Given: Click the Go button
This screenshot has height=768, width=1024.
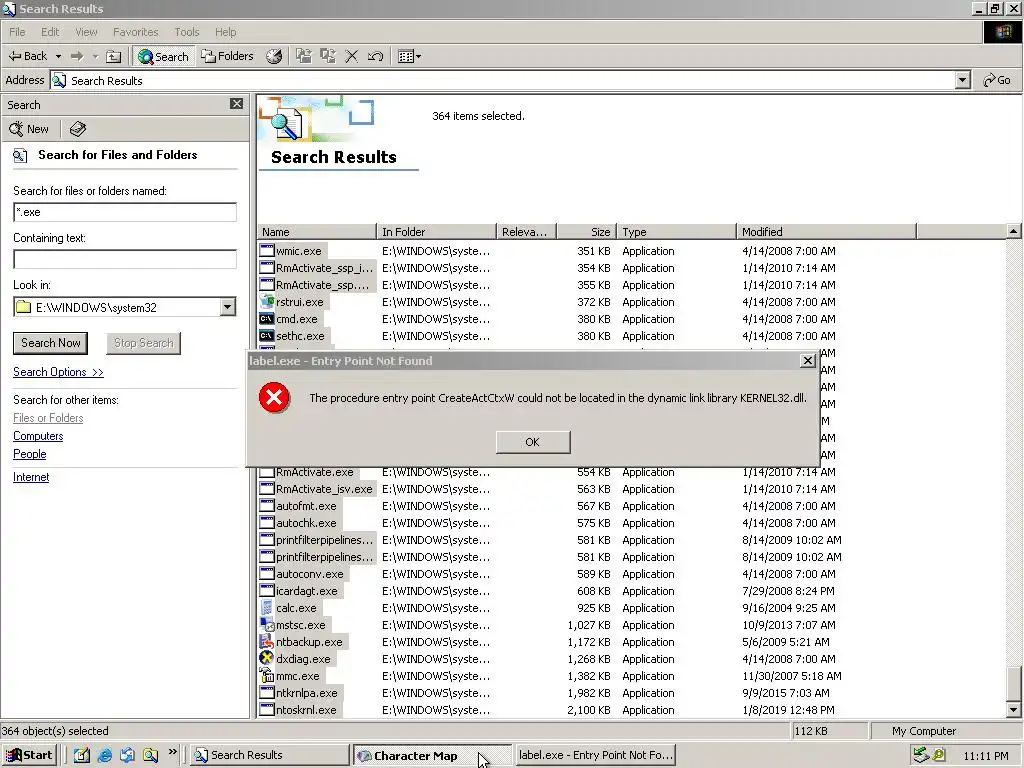Looking at the screenshot, I should [997, 80].
